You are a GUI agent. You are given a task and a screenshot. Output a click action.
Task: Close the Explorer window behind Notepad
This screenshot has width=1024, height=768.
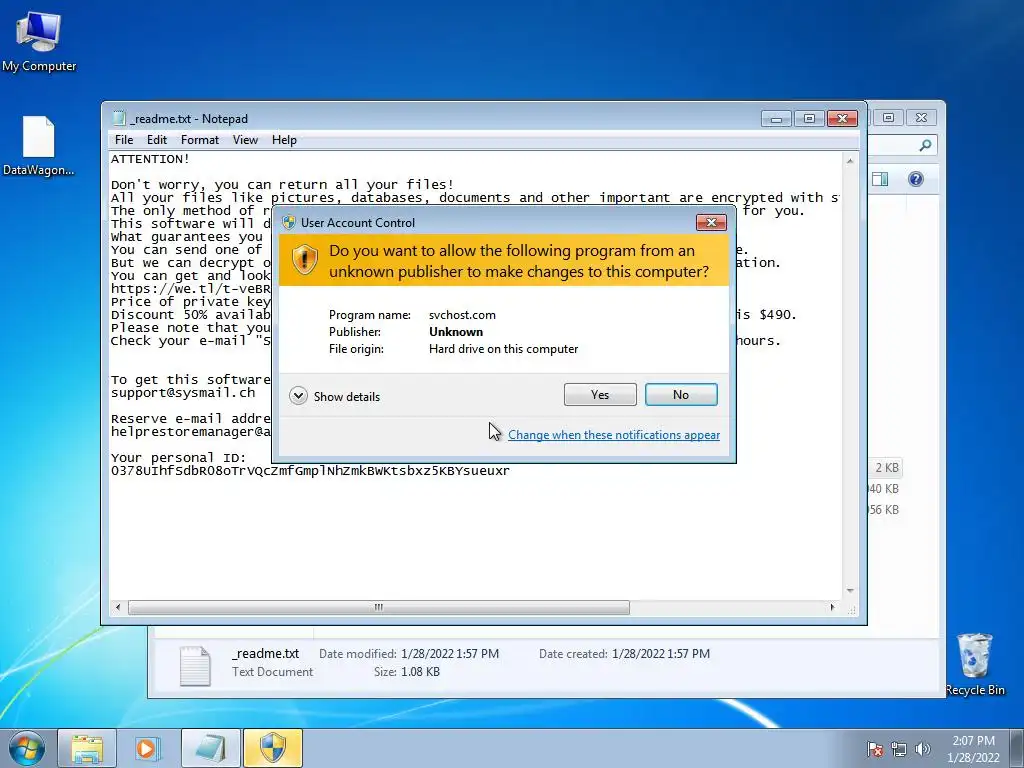coord(921,118)
